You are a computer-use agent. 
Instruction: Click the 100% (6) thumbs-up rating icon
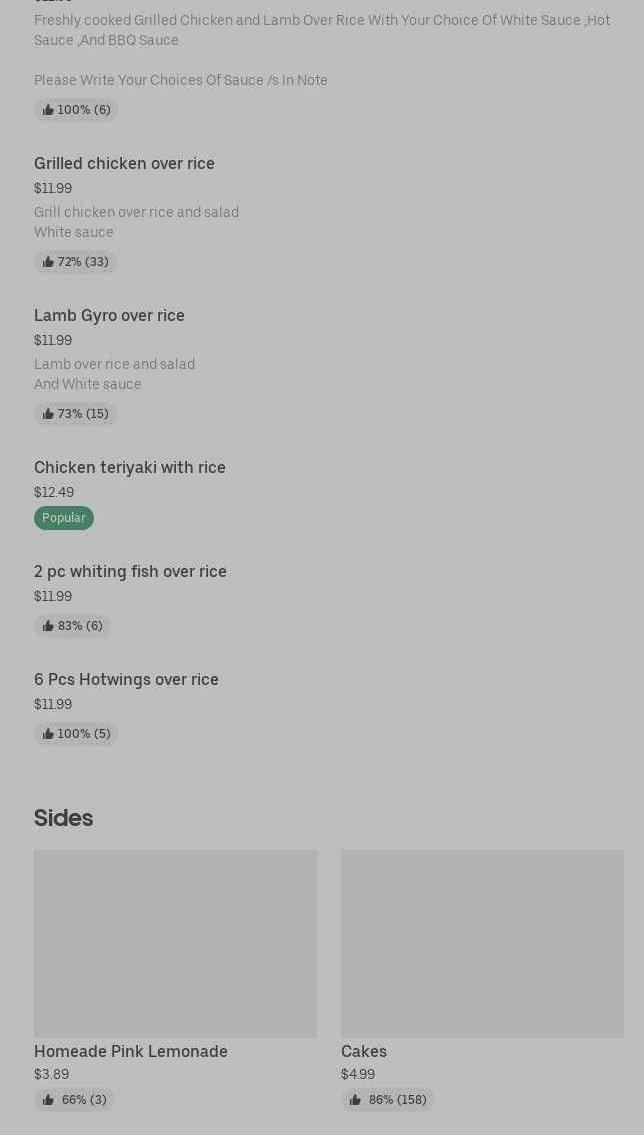(x=48, y=110)
